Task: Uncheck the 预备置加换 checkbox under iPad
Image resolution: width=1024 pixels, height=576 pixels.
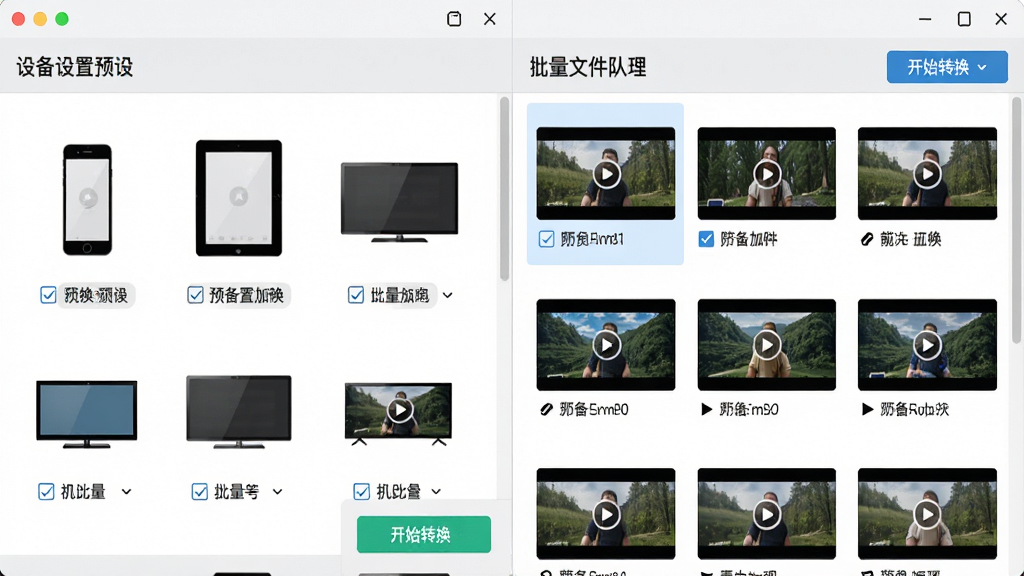Action: point(195,295)
